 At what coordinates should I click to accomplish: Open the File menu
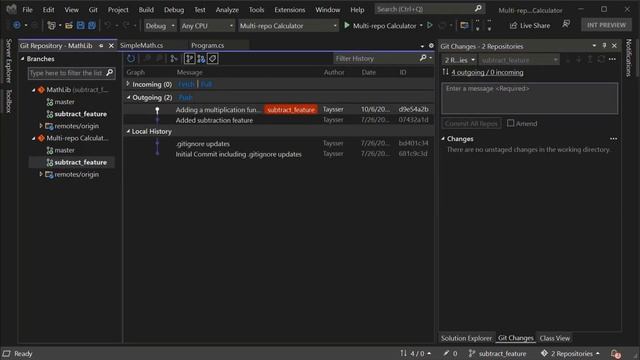[27, 9]
